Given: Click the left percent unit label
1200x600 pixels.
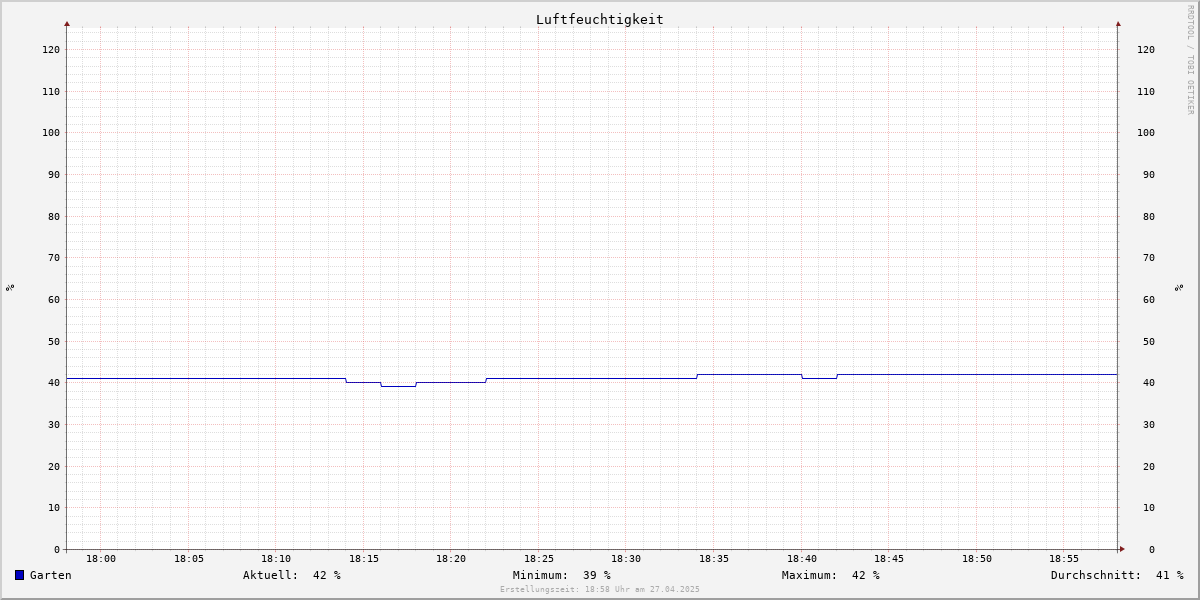Looking at the screenshot, I should tap(10, 287).
